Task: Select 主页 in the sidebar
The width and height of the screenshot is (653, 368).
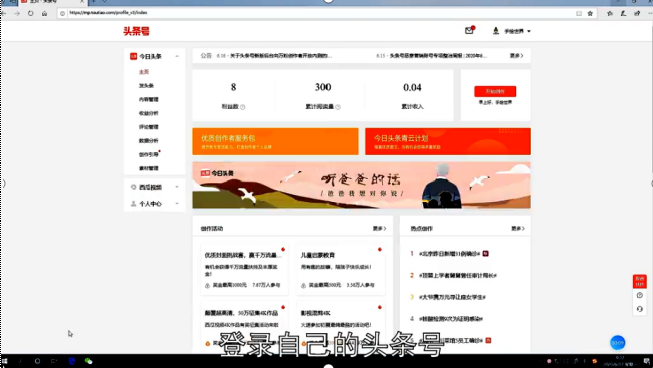Action: coord(144,72)
